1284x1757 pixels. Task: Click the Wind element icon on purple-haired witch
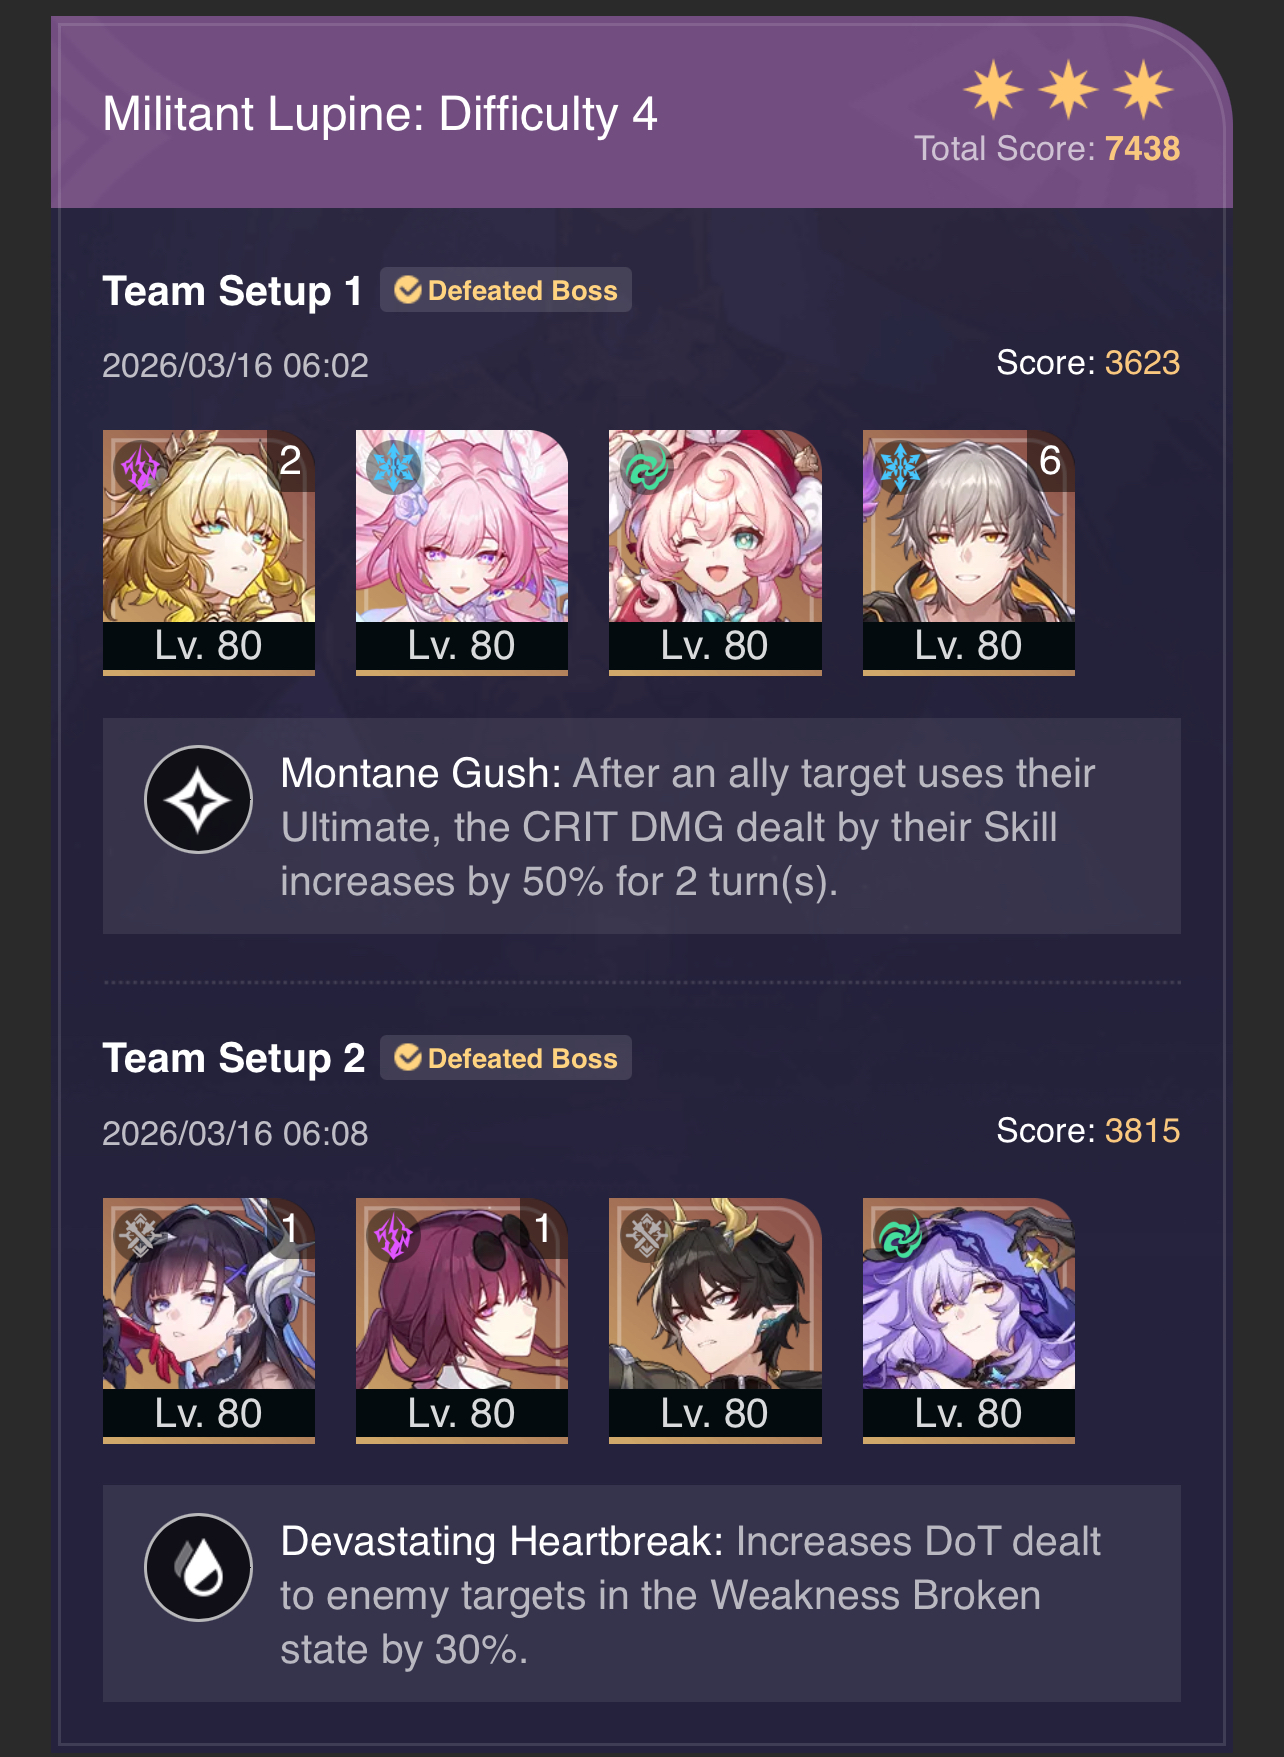tap(900, 1234)
